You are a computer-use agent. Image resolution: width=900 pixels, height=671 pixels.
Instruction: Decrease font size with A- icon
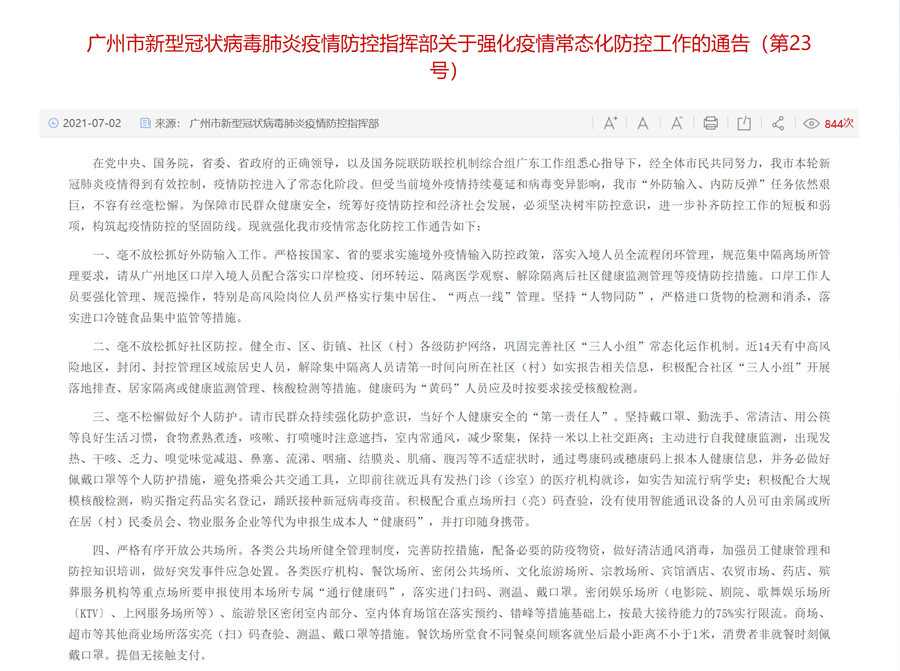[677, 123]
